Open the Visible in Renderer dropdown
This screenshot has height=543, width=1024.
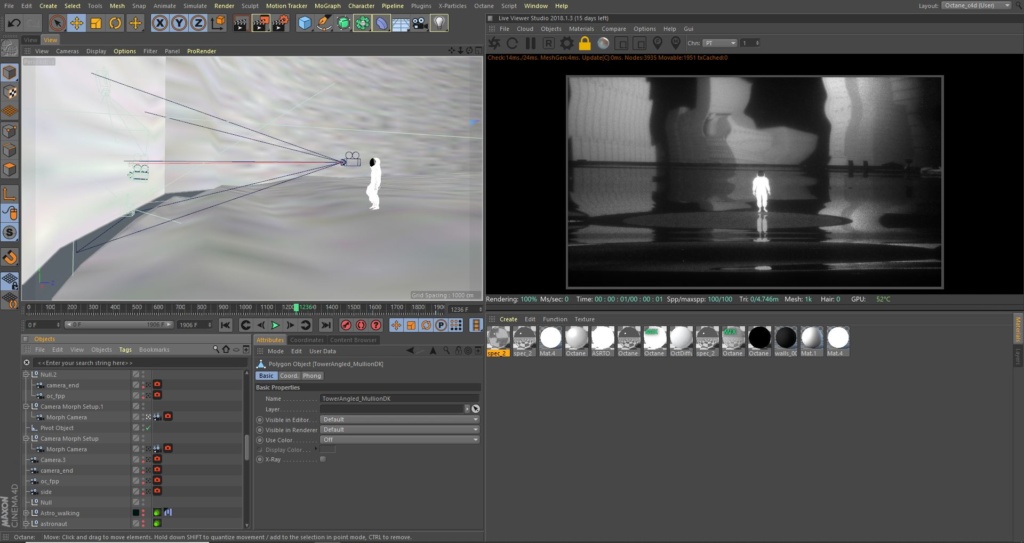[399, 430]
